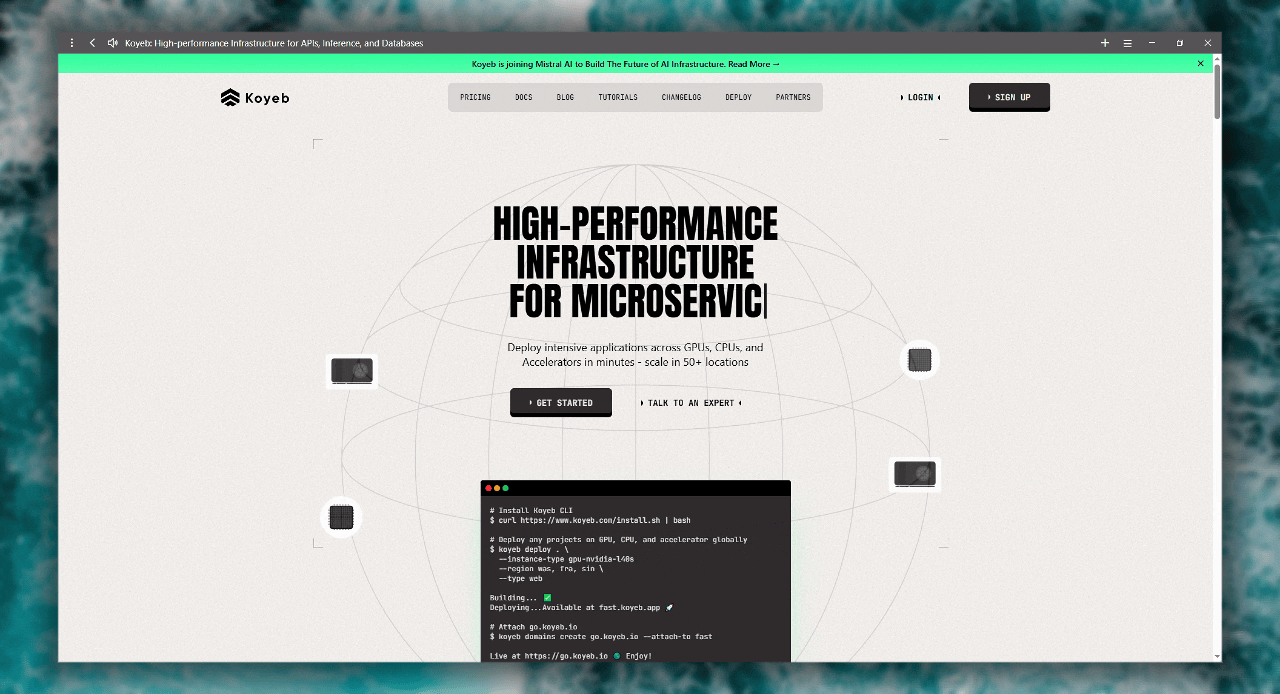The height and width of the screenshot is (694, 1280).
Task: Click the 'koyeb deploy .' command line
Action: pos(529,549)
